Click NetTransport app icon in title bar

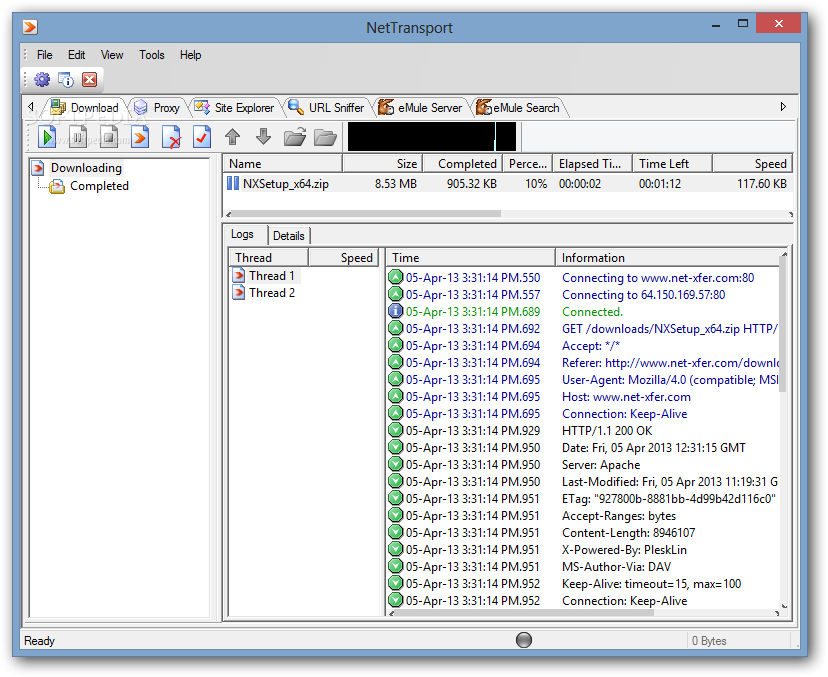30,27
